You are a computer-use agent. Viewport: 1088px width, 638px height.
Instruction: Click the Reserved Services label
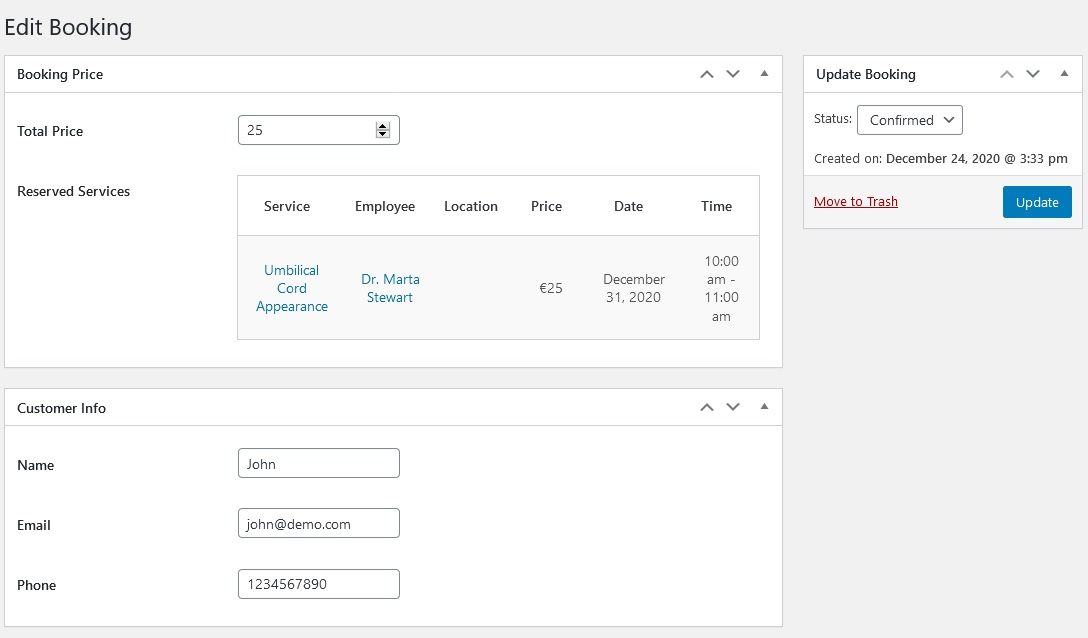tap(74, 191)
